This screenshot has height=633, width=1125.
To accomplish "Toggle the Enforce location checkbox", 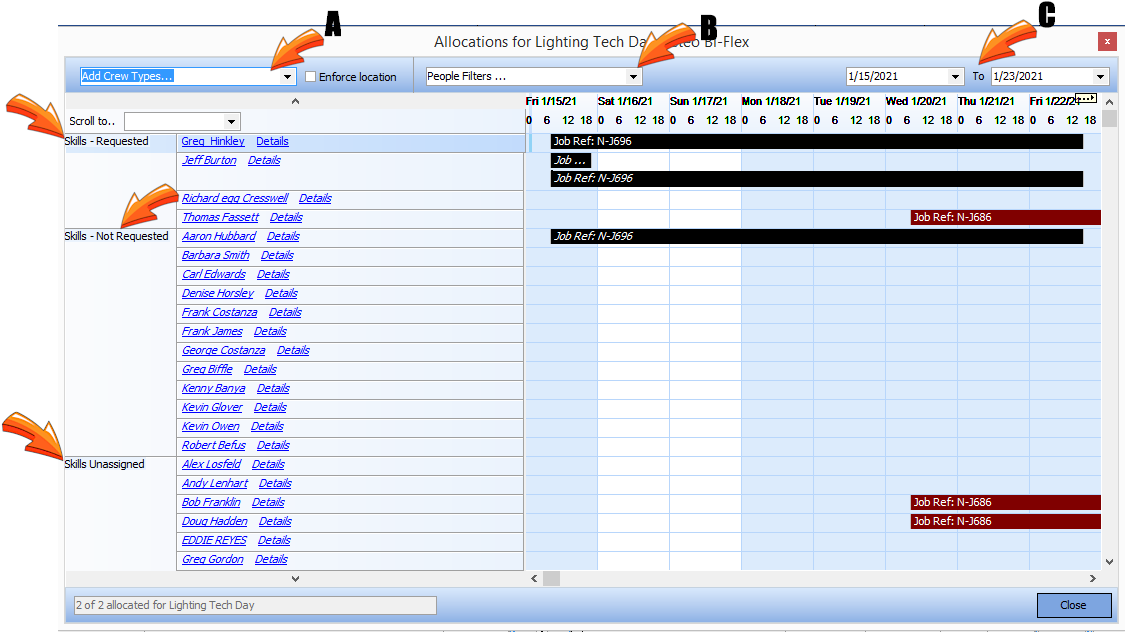I will [x=312, y=77].
